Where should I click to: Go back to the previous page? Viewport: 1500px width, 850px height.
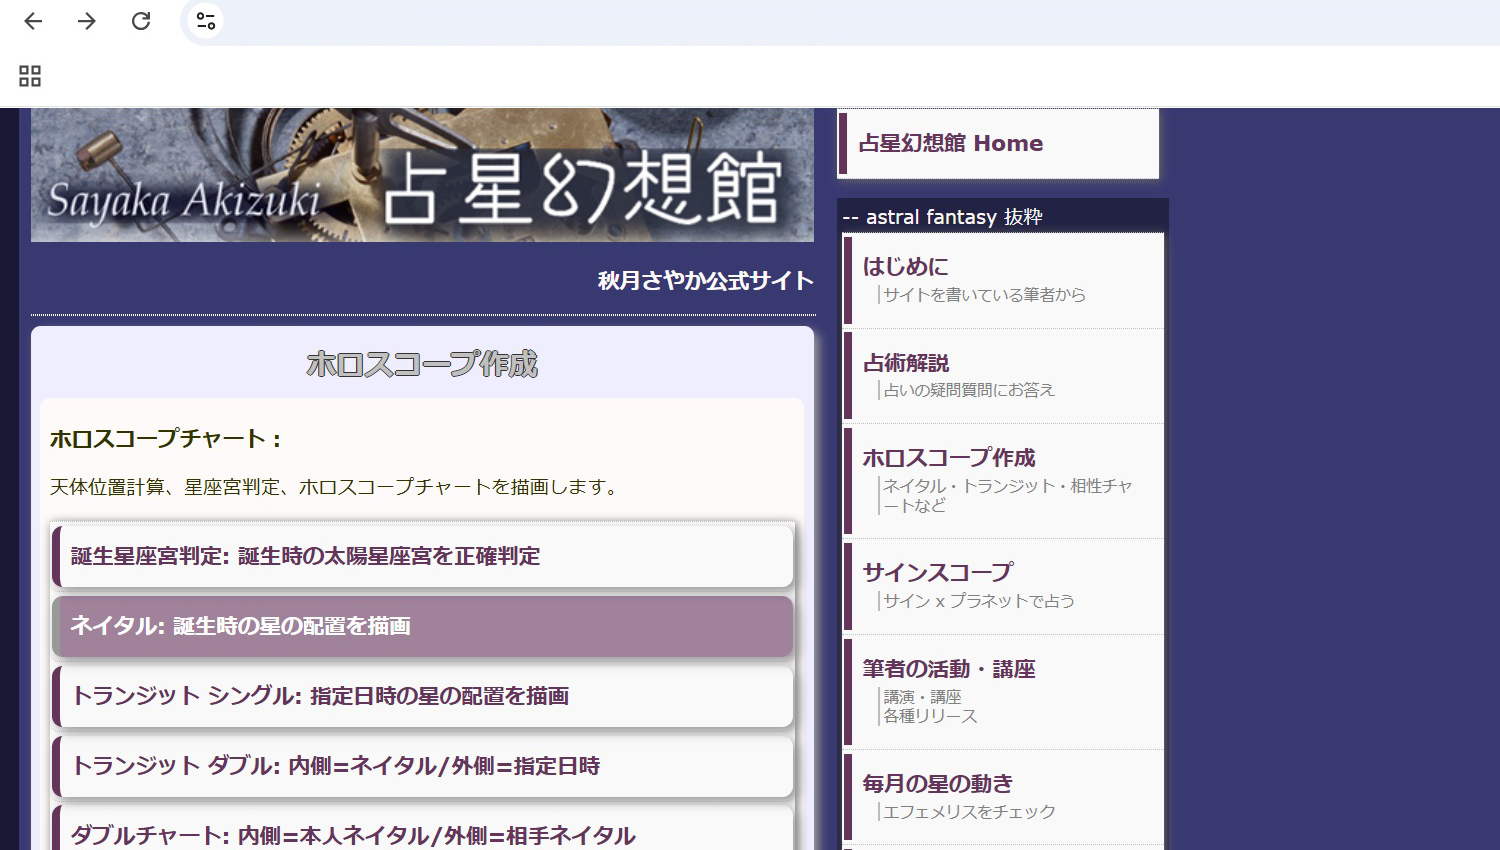click(x=33, y=21)
